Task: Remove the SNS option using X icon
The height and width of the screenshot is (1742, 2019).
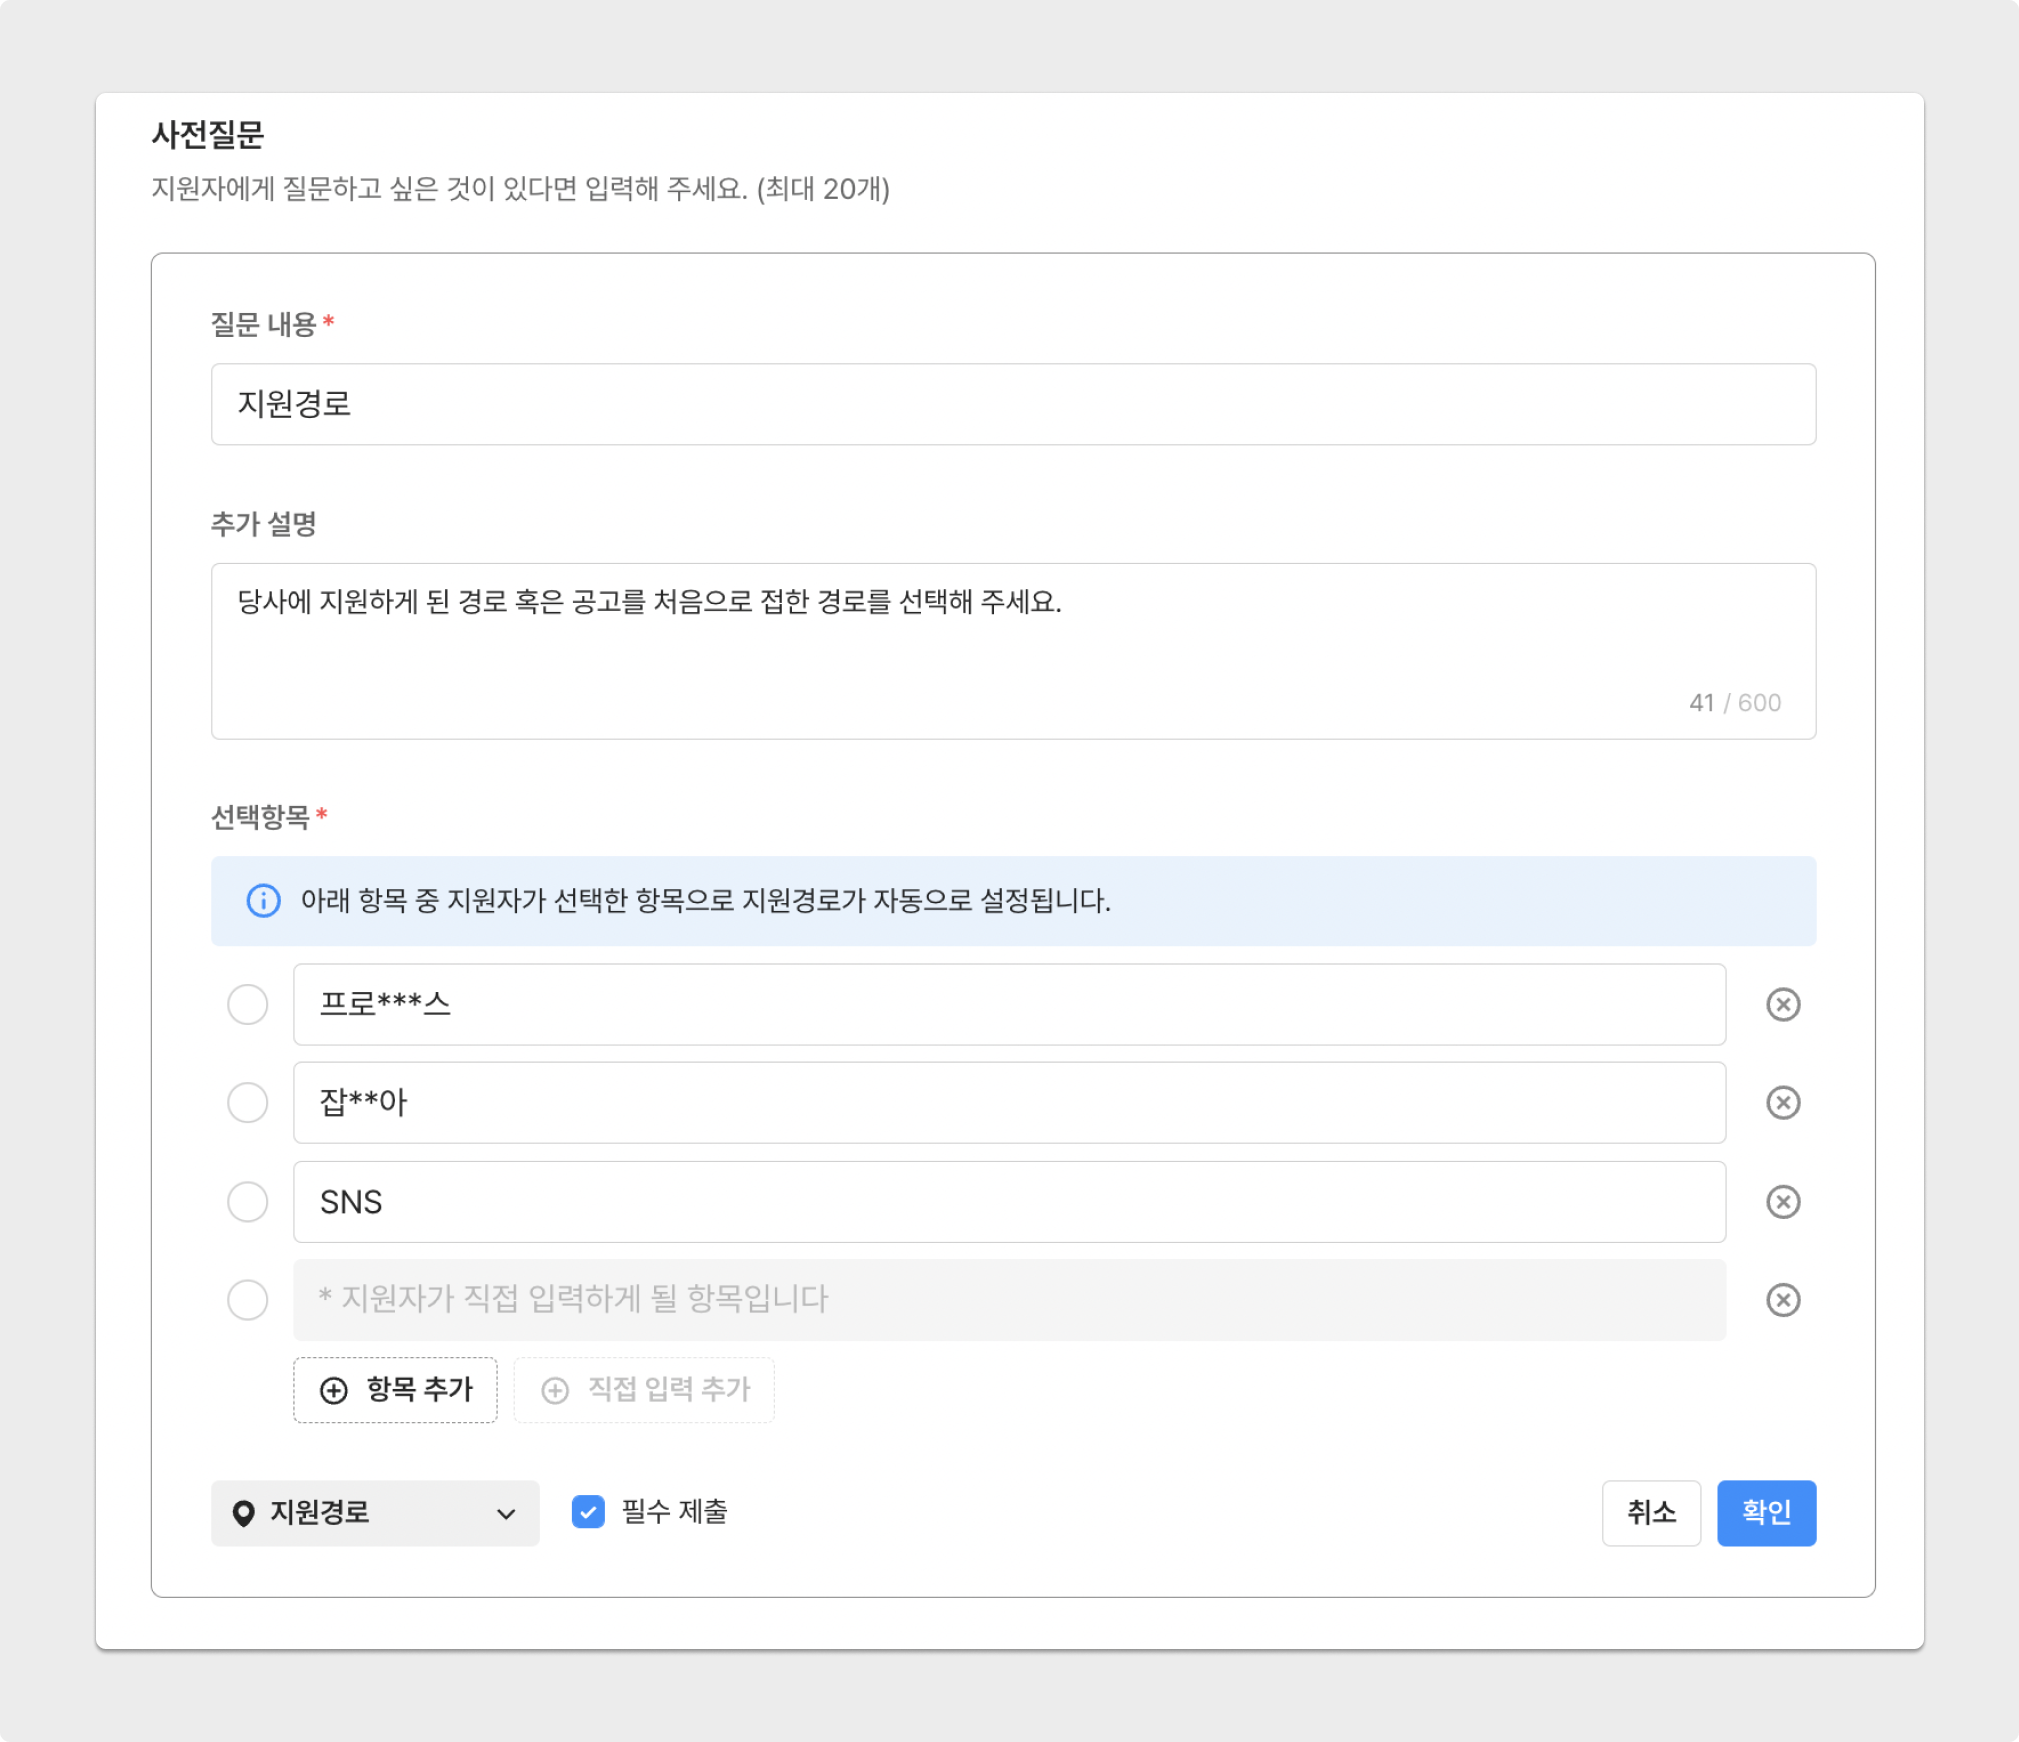Action: point(1782,1201)
